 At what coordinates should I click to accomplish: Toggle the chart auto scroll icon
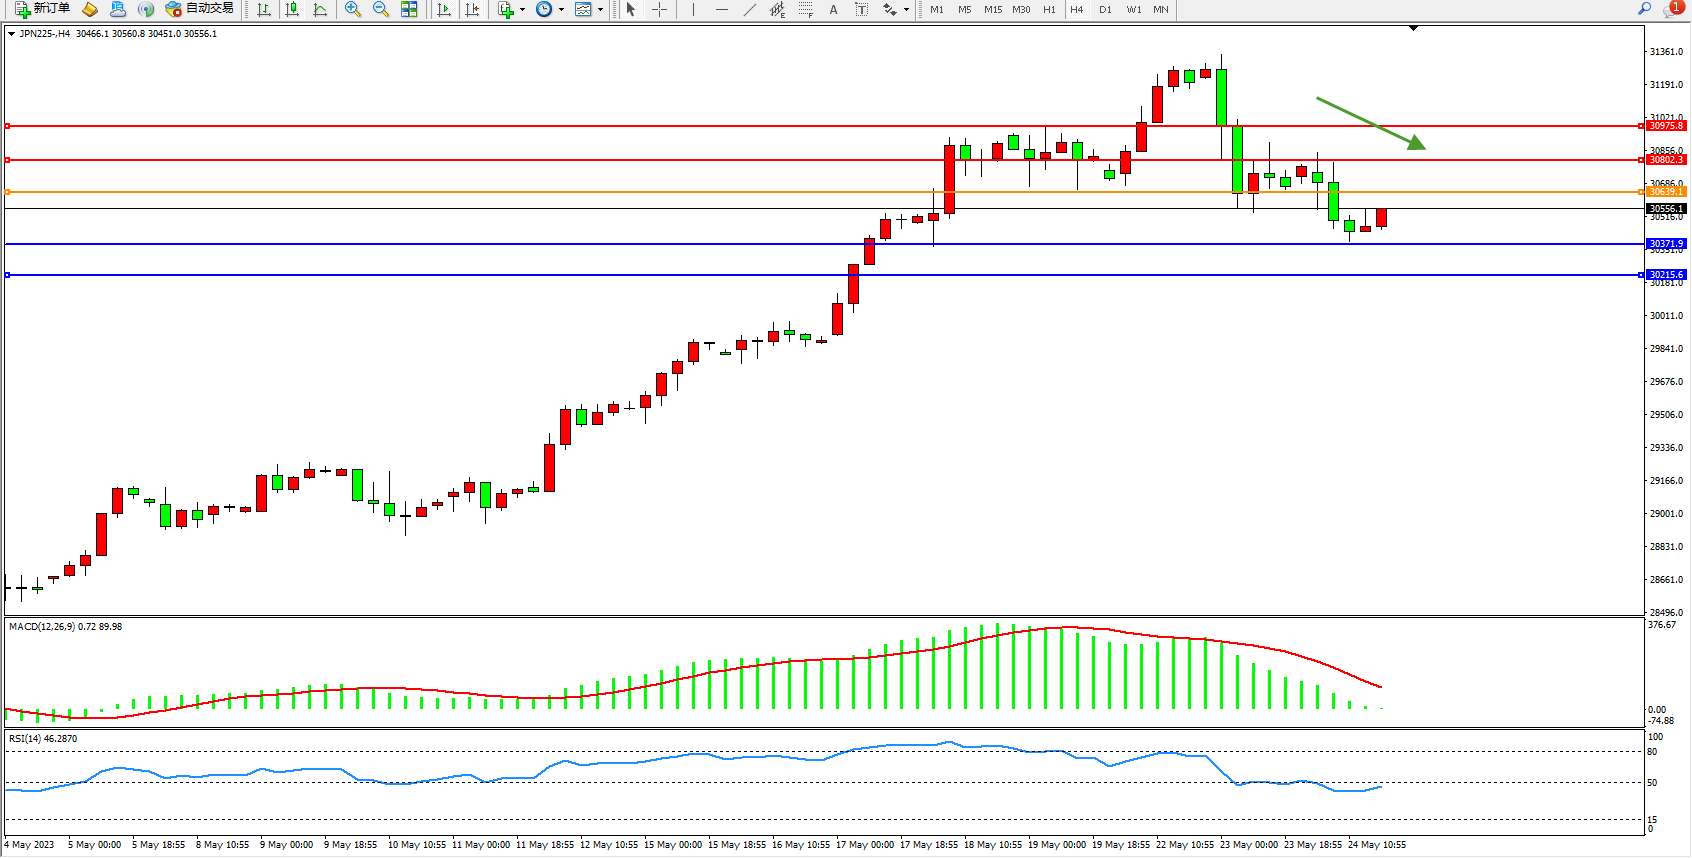[x=444, y=9]
